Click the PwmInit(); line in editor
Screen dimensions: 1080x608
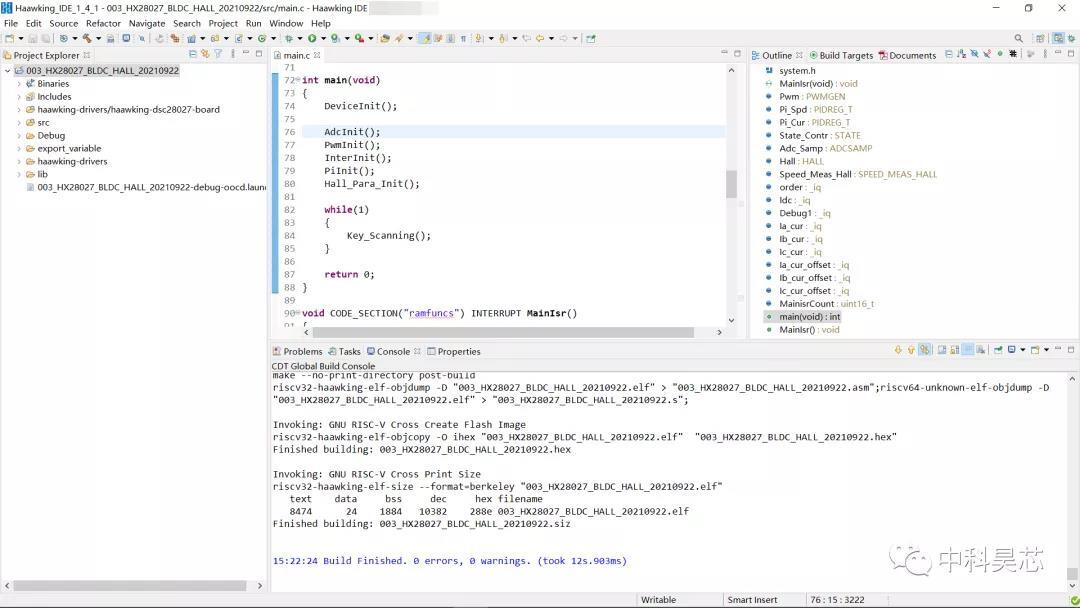click(x=352, y=145)
